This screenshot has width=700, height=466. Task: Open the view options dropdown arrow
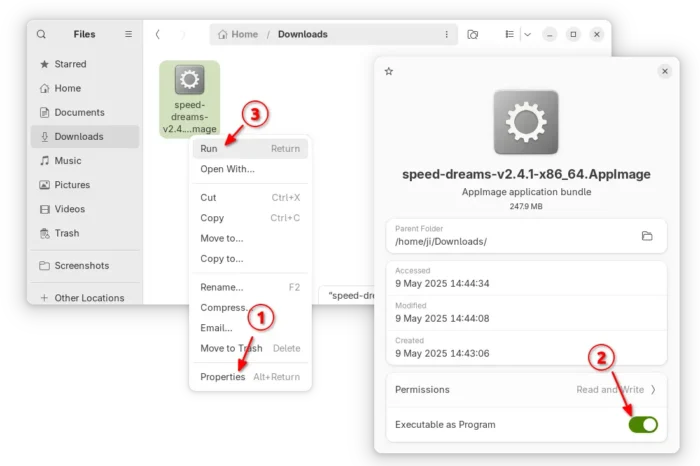coord(528,34)
